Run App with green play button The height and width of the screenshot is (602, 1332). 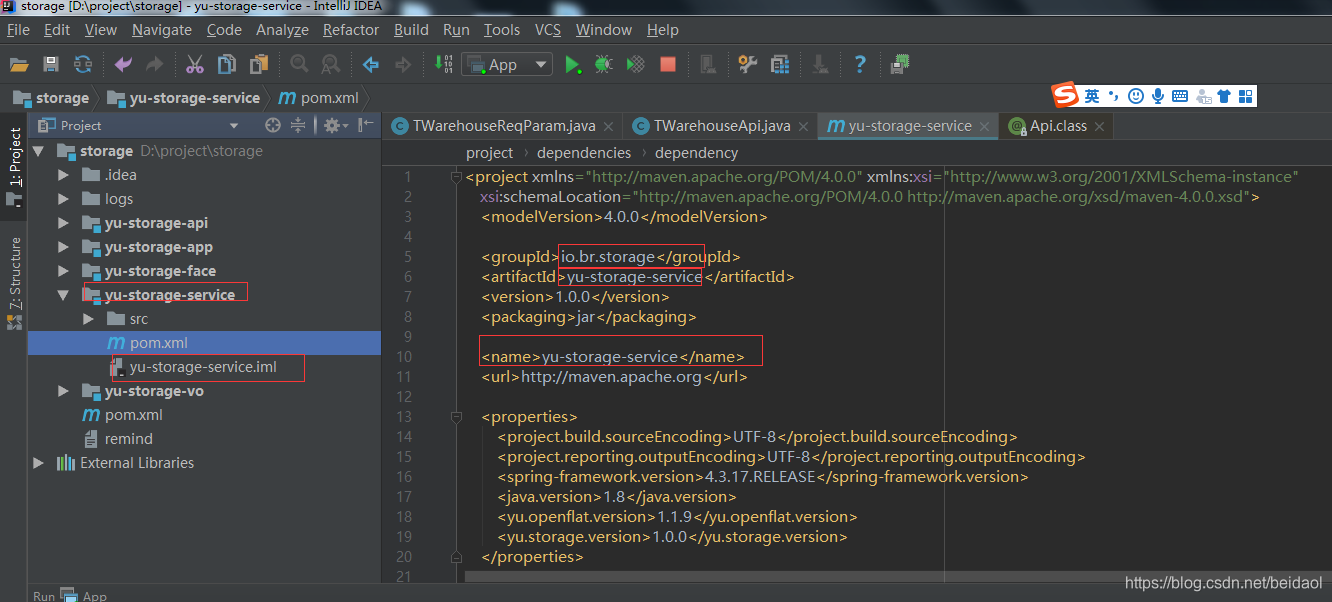(x=572, y=65)
